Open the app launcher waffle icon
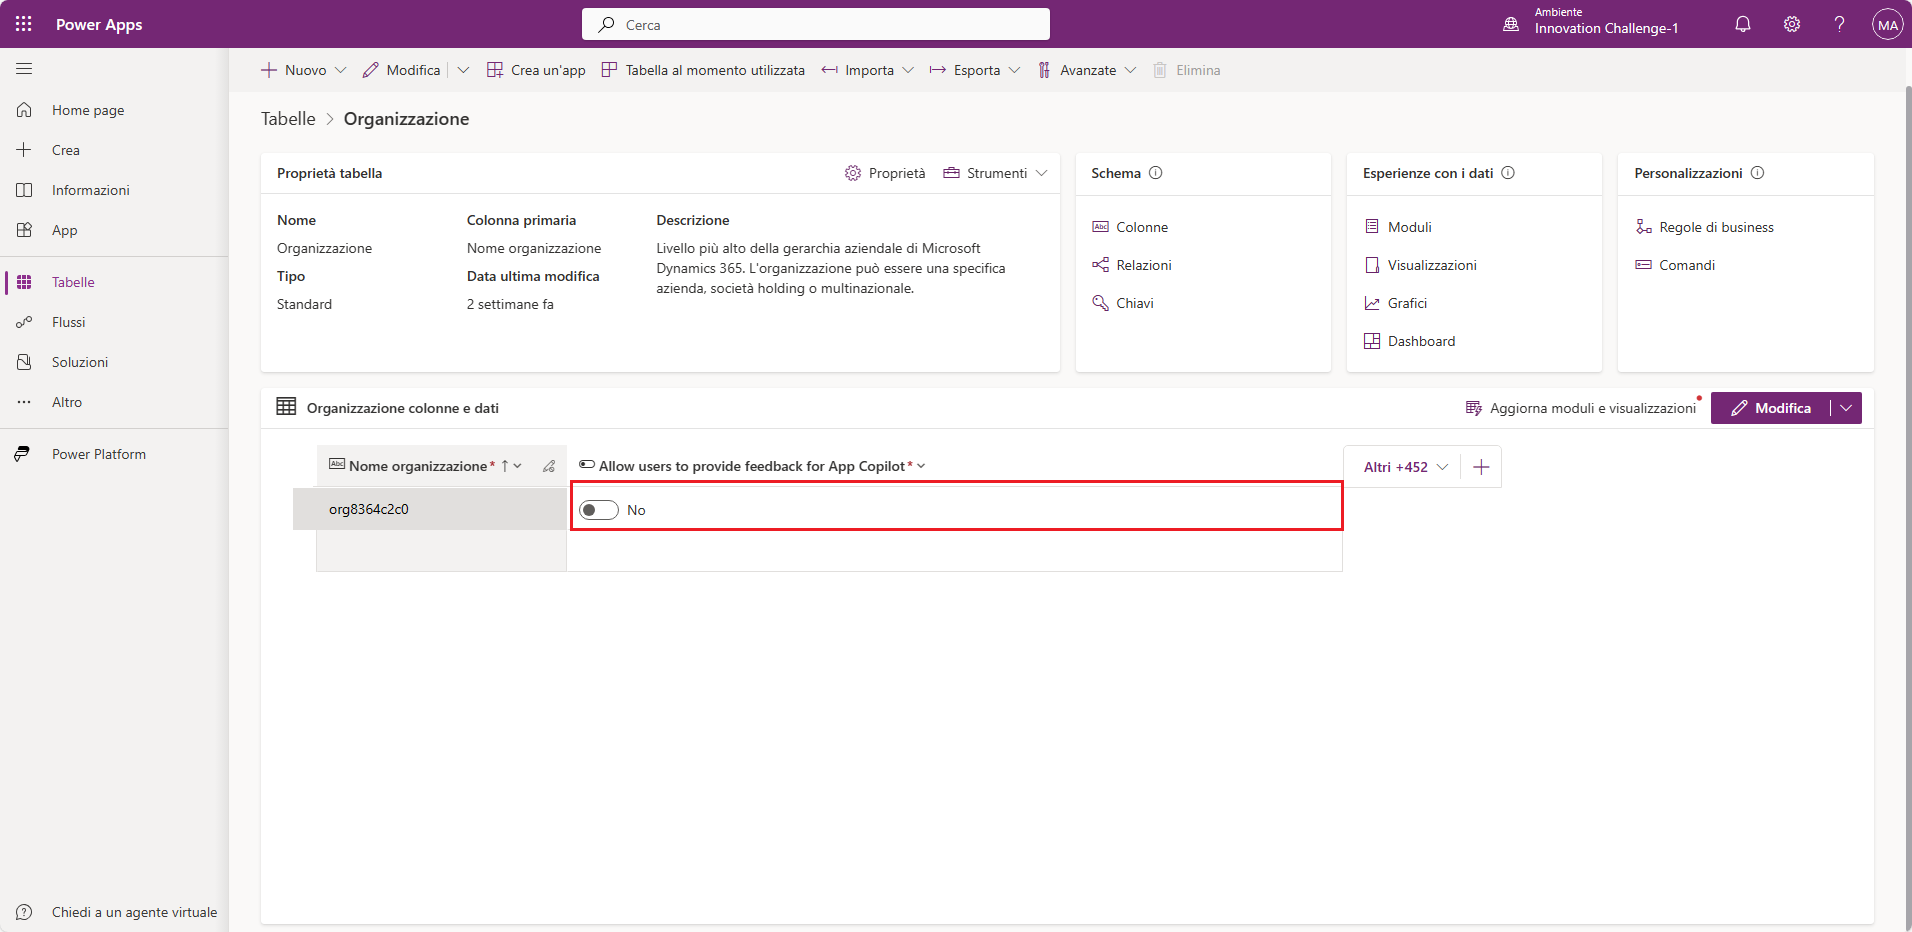Image resolution: width=1912 pixels, height=932 pixels. coord(24,24)
